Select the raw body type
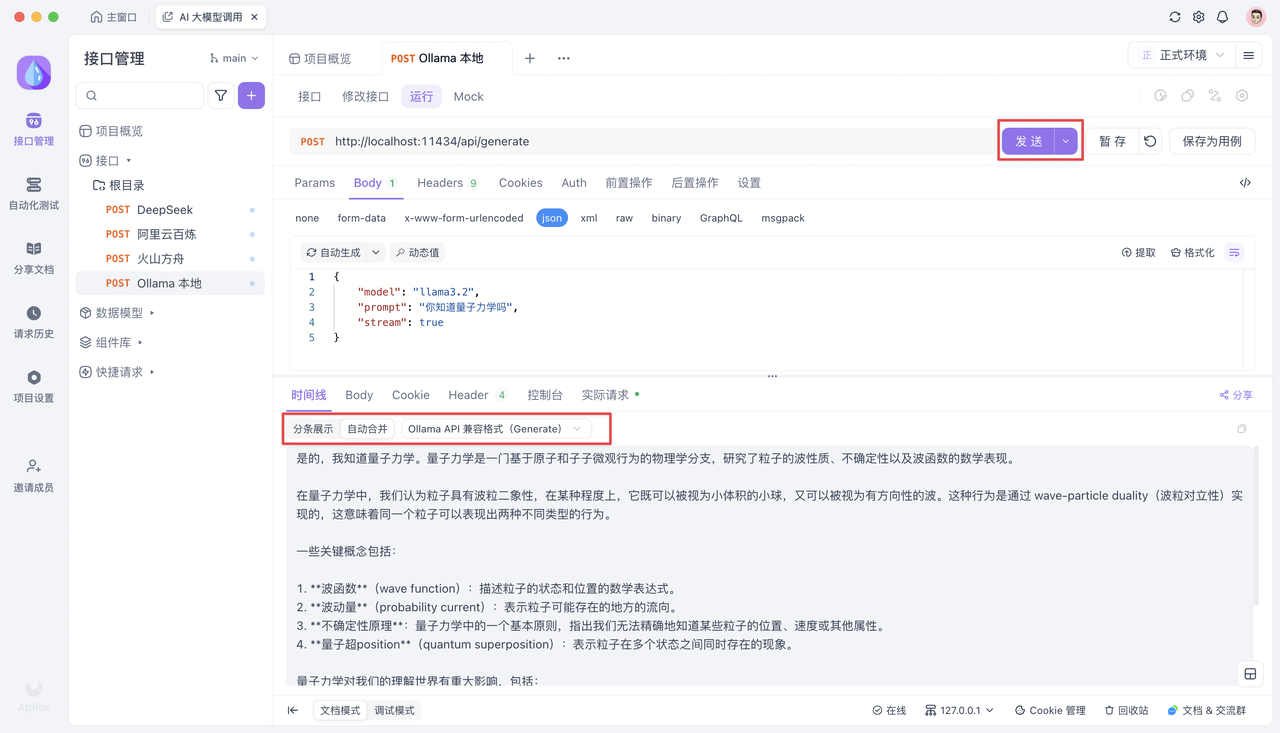1280x733 pixels. tap(624, 218)
